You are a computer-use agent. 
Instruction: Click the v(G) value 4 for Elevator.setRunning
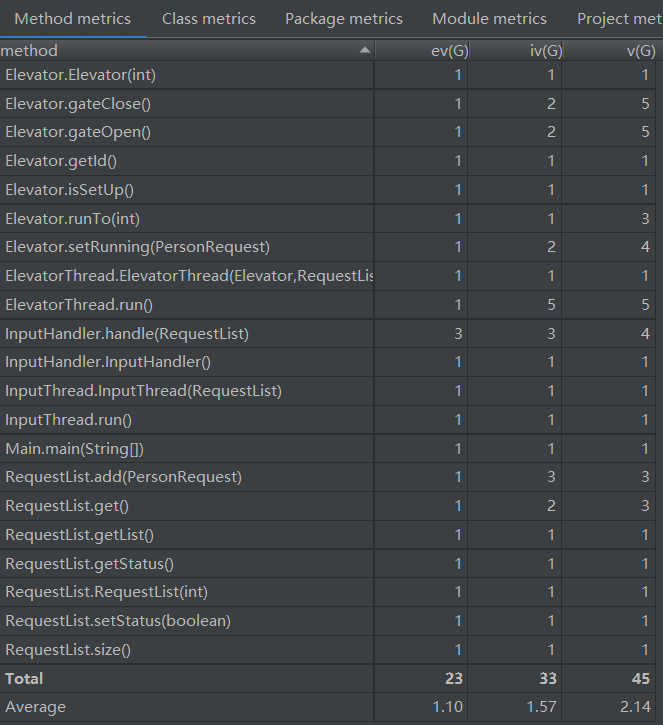(645, 247)
